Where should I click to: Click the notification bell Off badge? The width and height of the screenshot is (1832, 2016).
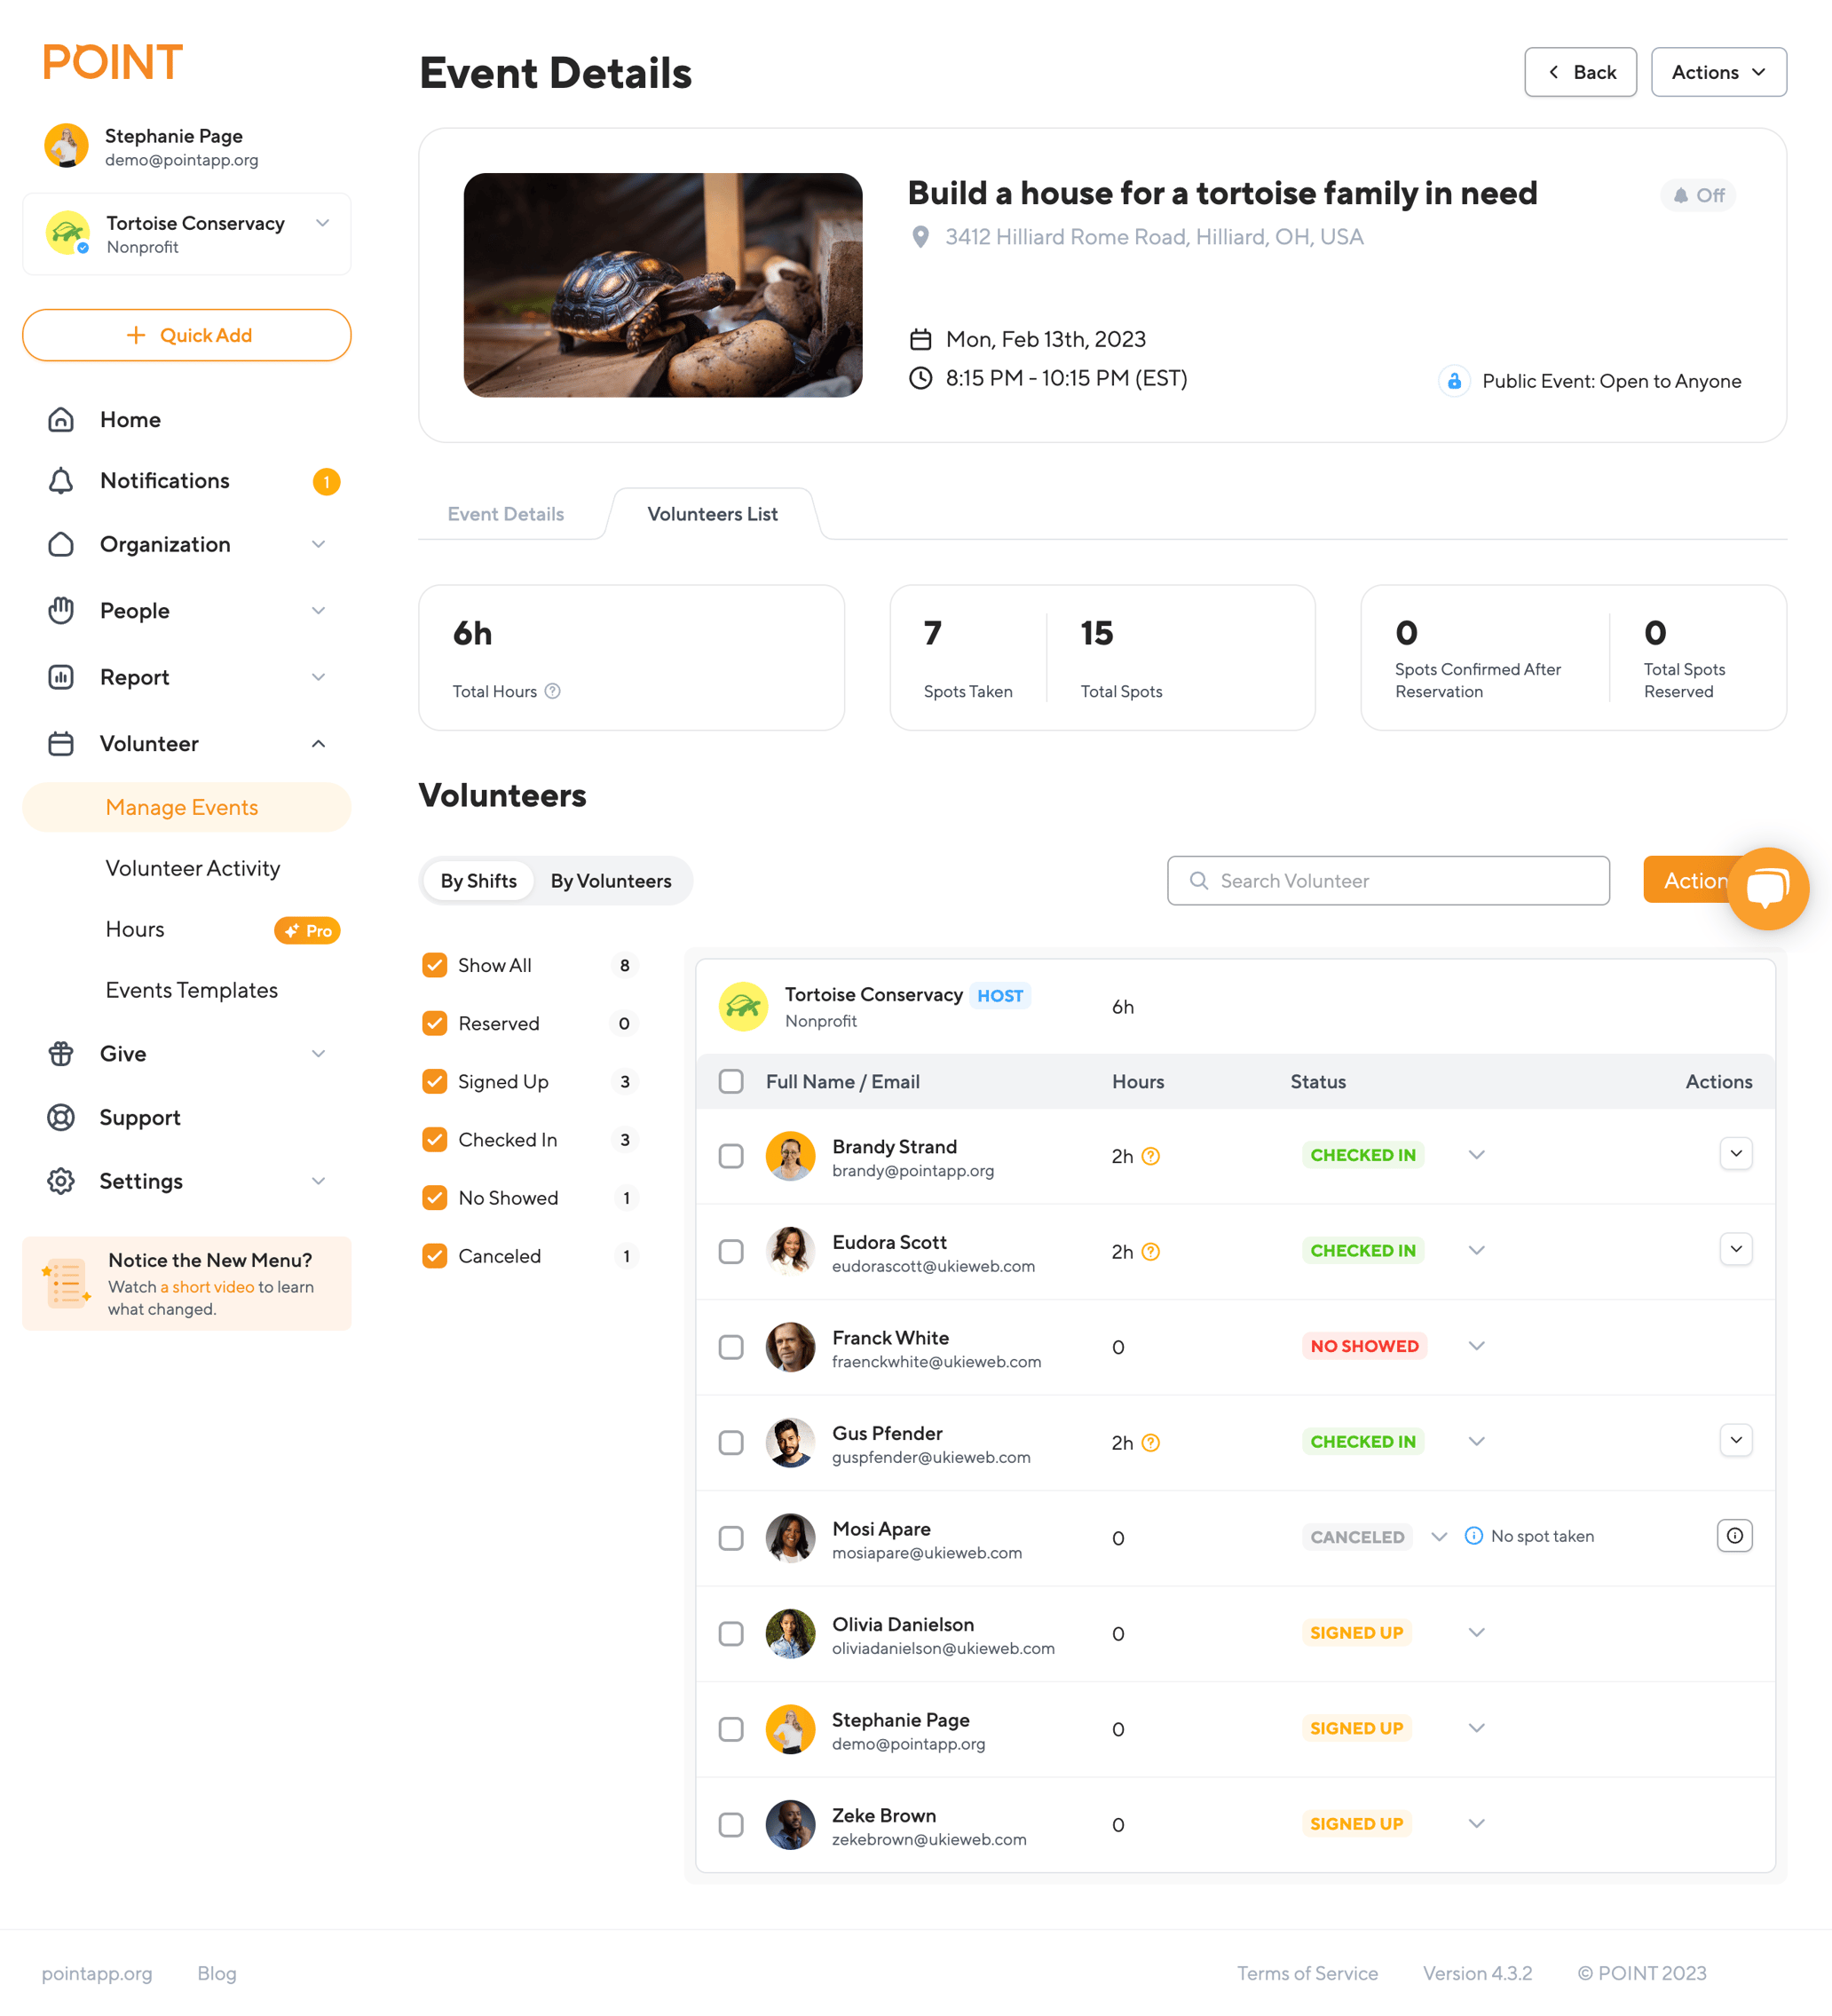1698,195
